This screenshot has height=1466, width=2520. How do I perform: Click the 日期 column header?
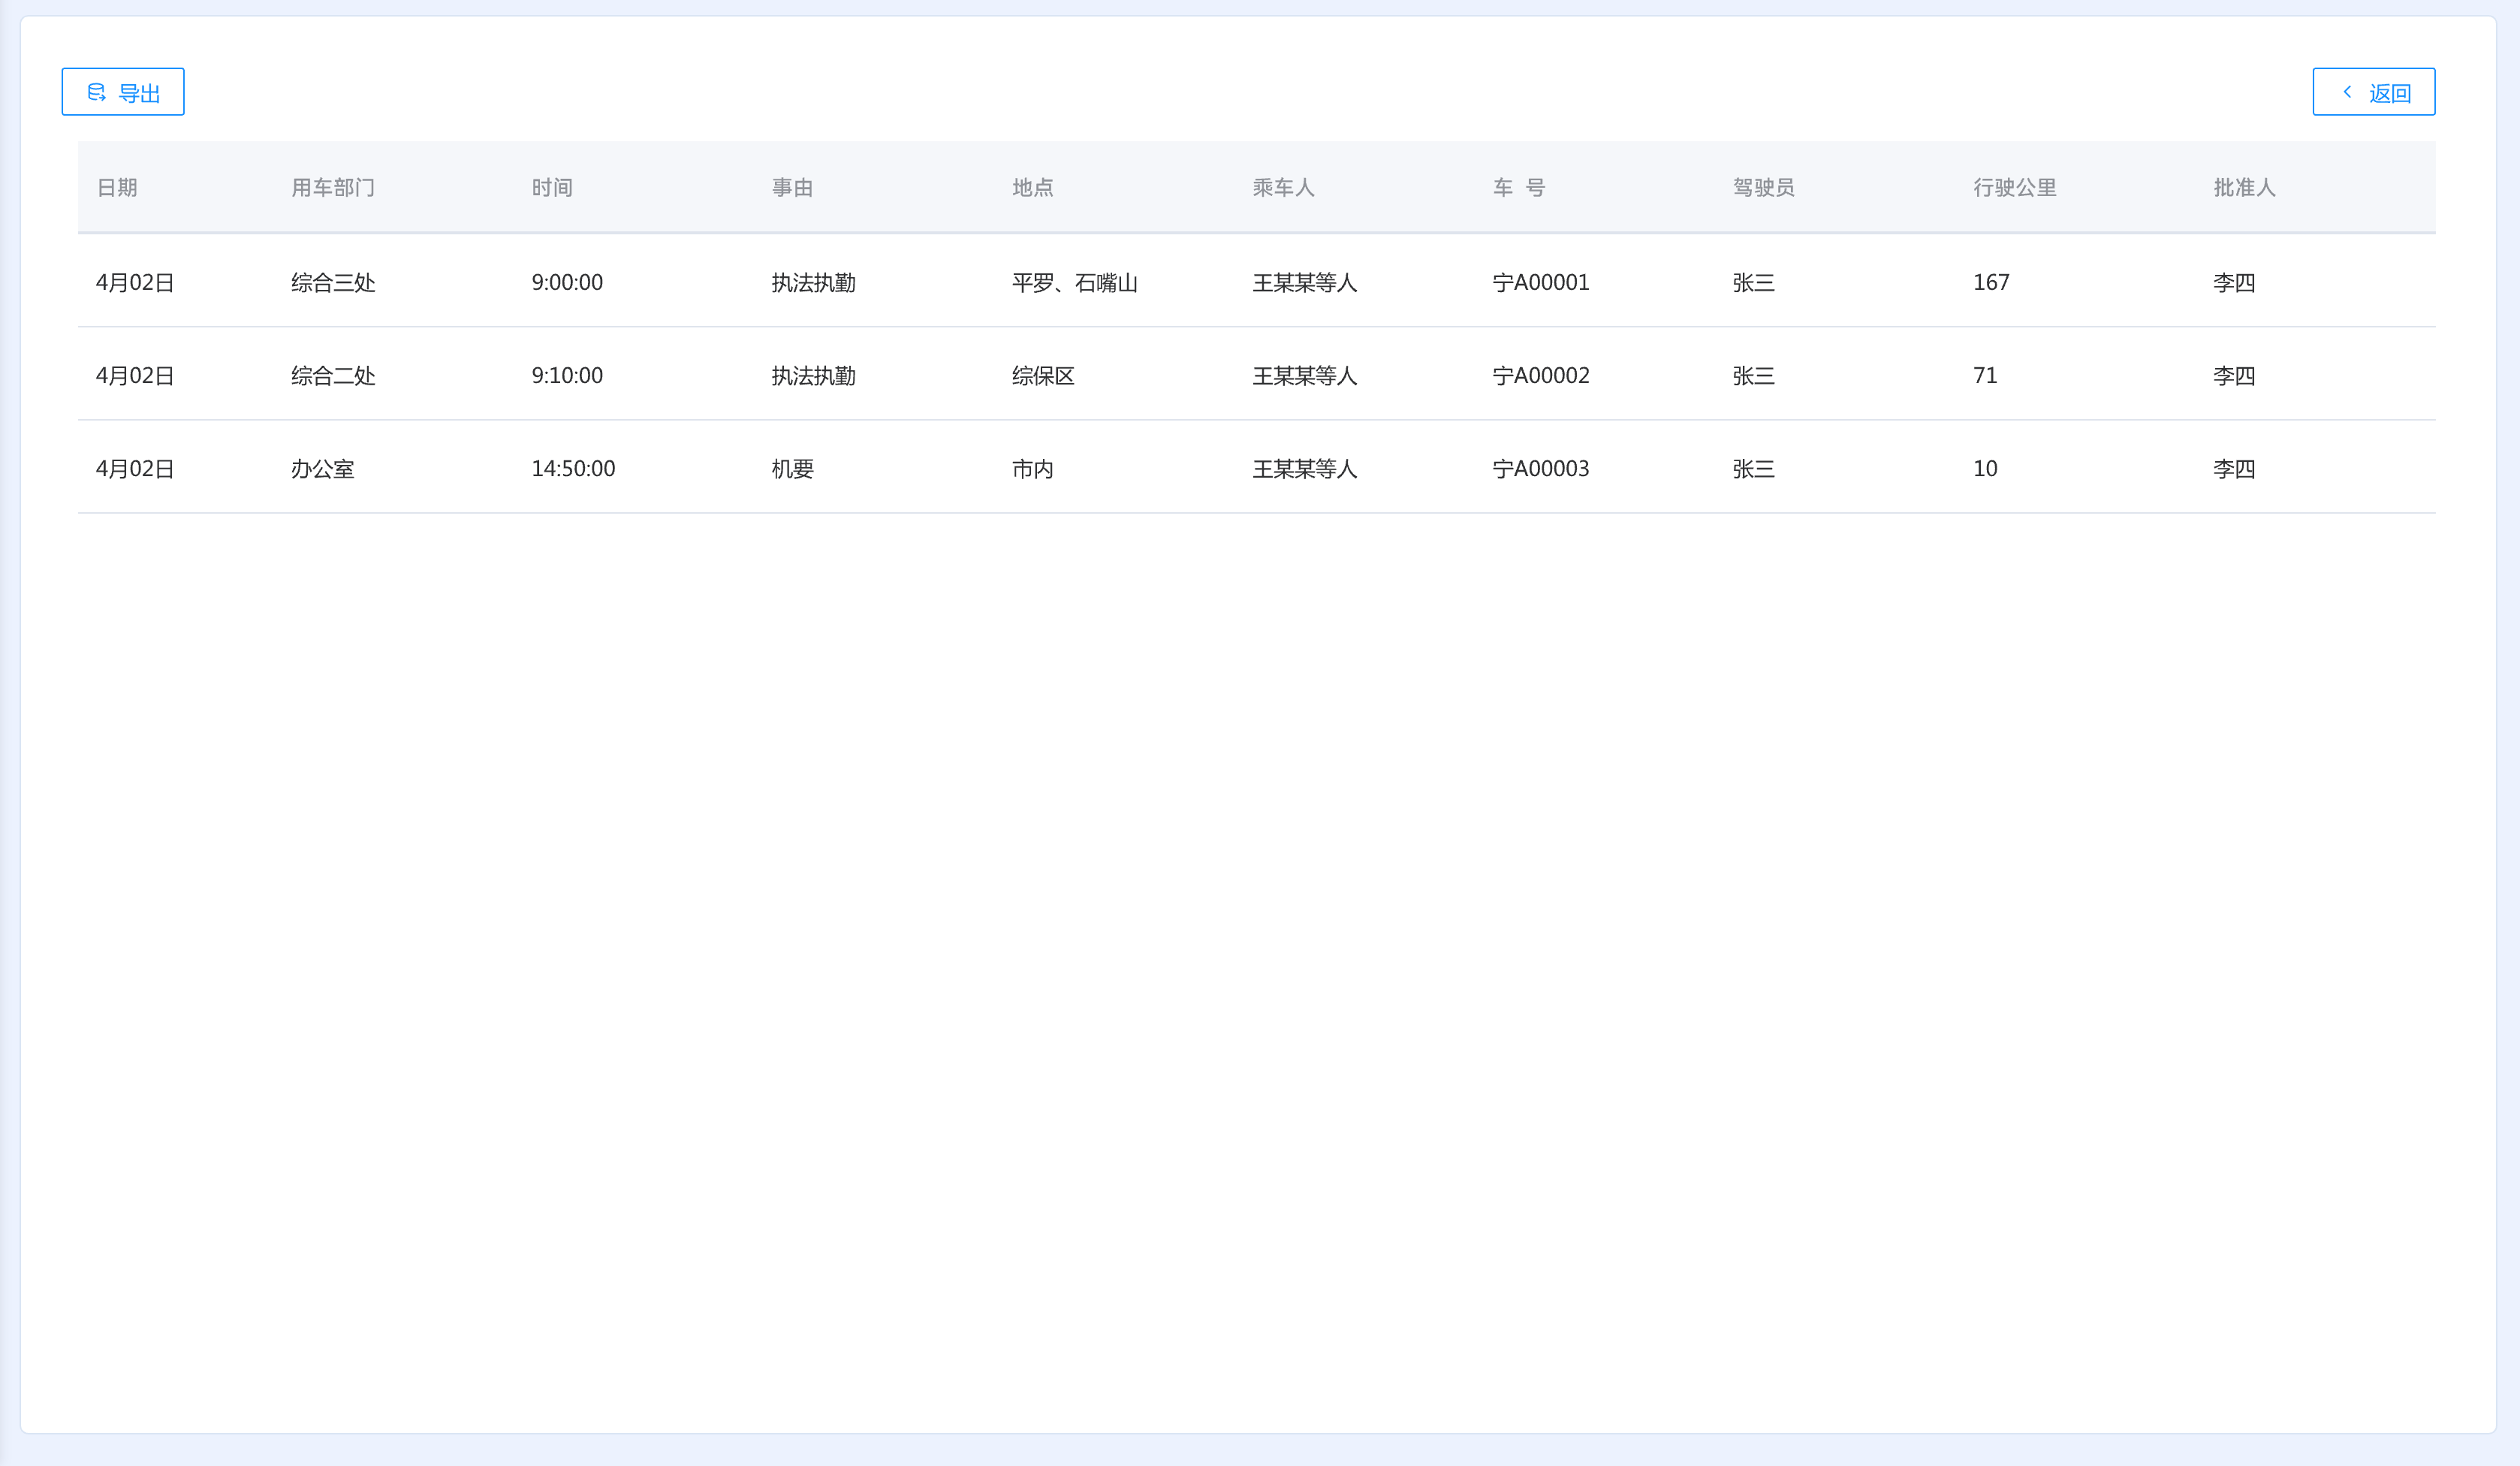coord(117,188)
